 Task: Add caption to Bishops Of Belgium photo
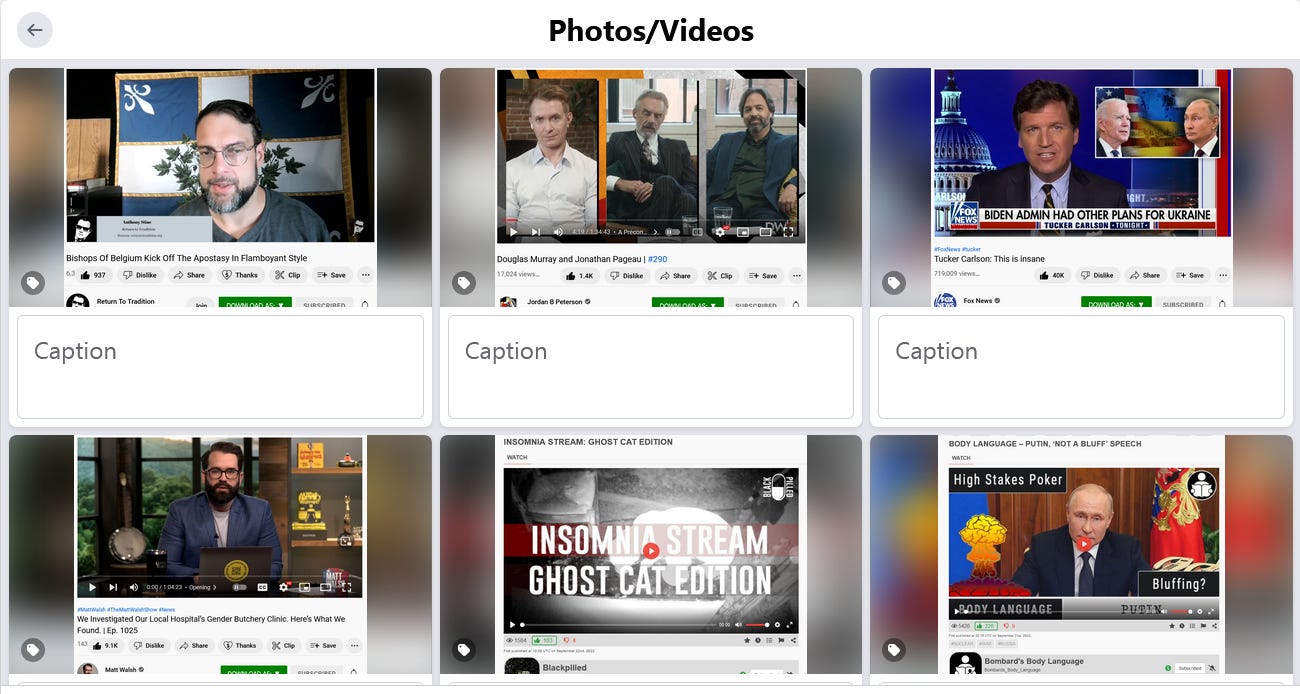click(x=220, y=367)
